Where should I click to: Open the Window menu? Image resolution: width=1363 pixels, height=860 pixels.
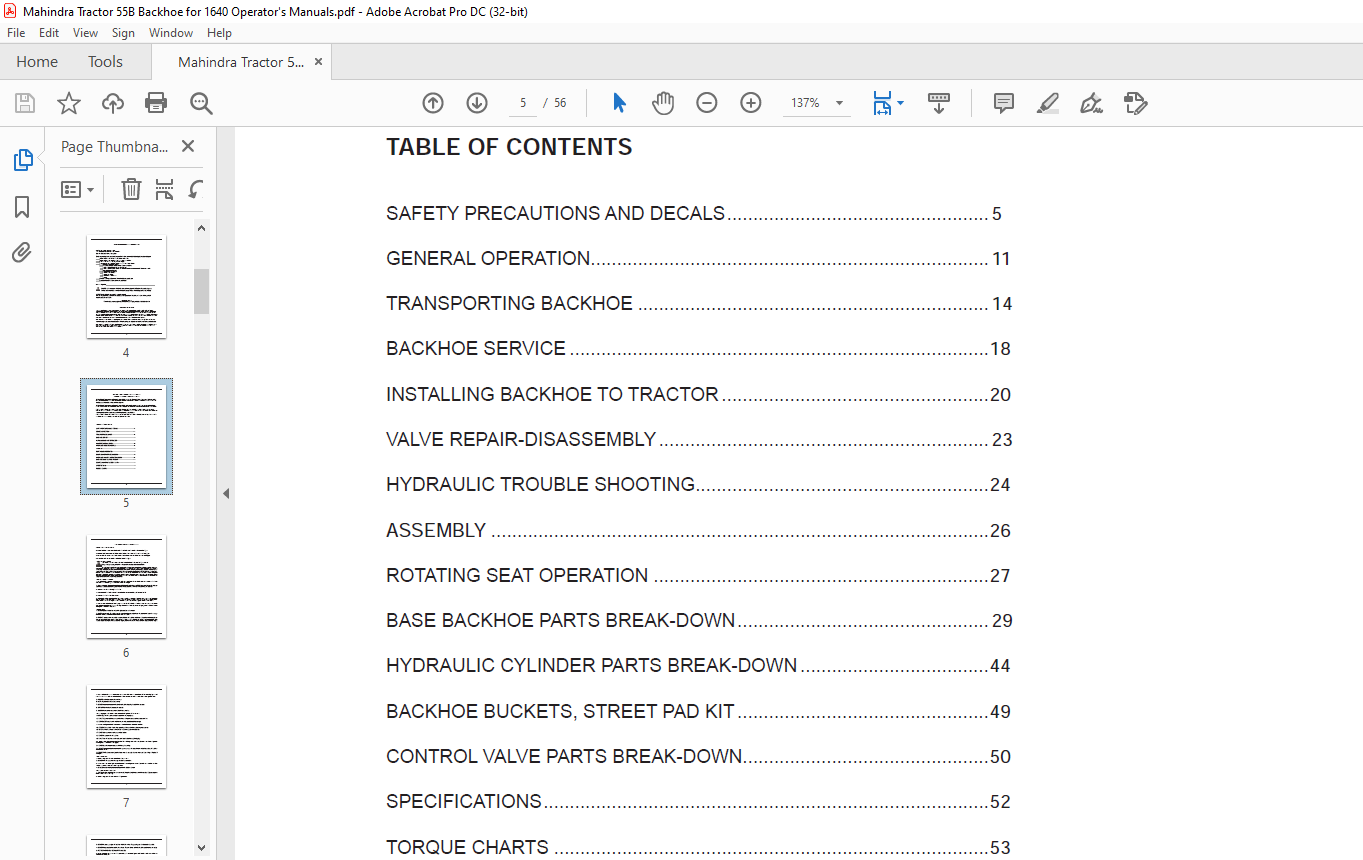pos(171,33)
